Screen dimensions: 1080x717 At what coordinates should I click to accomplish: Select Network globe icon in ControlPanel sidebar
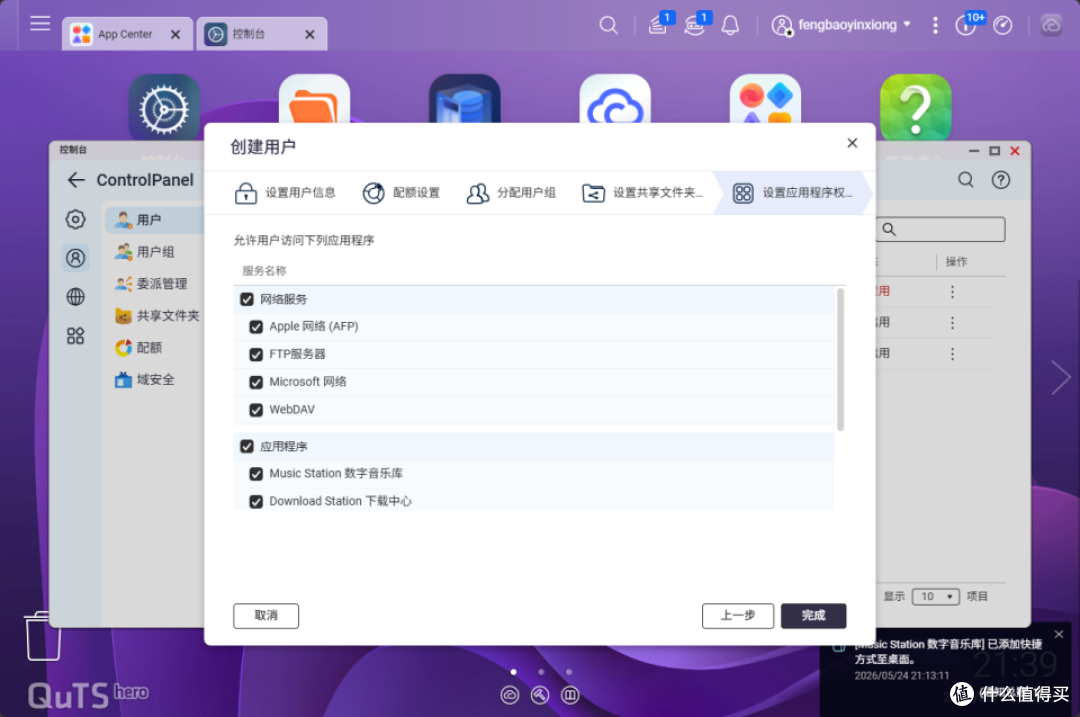[75, 296]
